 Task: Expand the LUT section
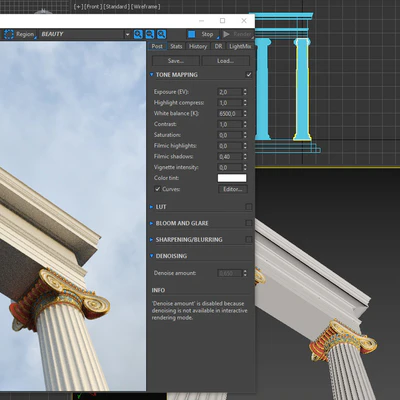(x=152, y=207)
